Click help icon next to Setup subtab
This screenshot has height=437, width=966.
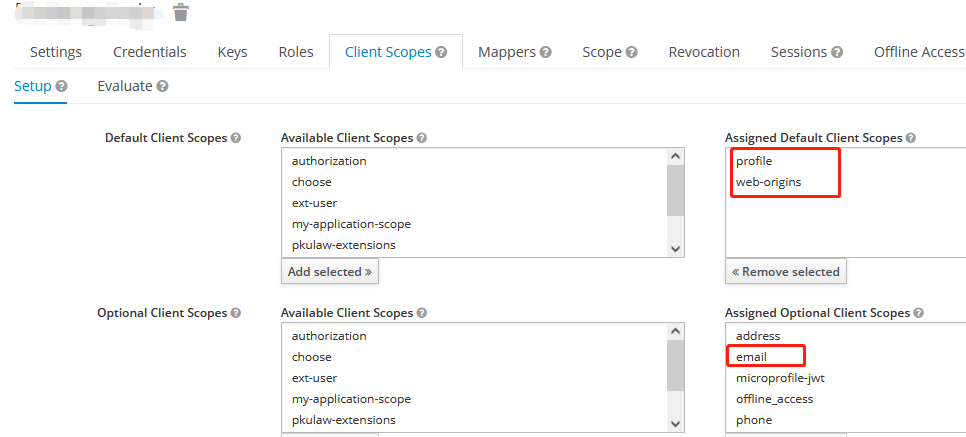(x=62, y=87)
